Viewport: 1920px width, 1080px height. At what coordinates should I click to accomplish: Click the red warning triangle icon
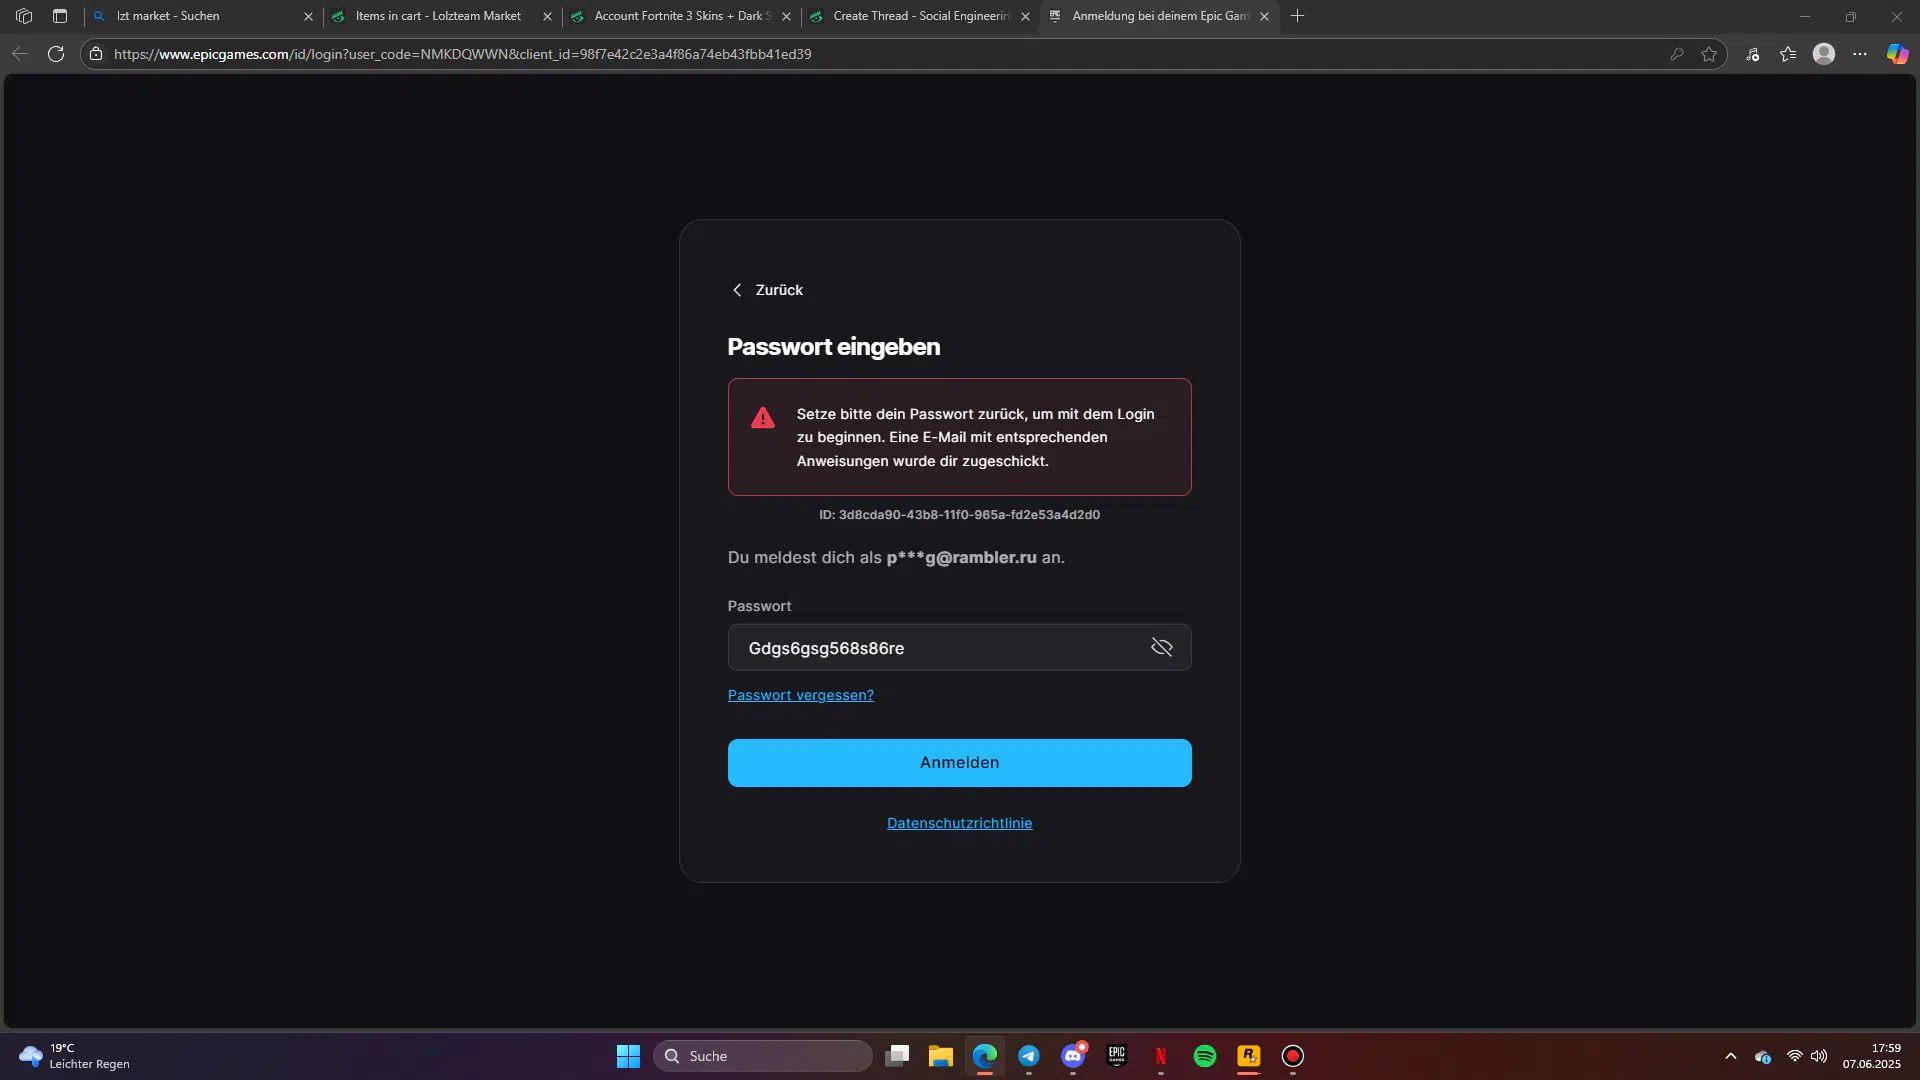coord(763,418)
